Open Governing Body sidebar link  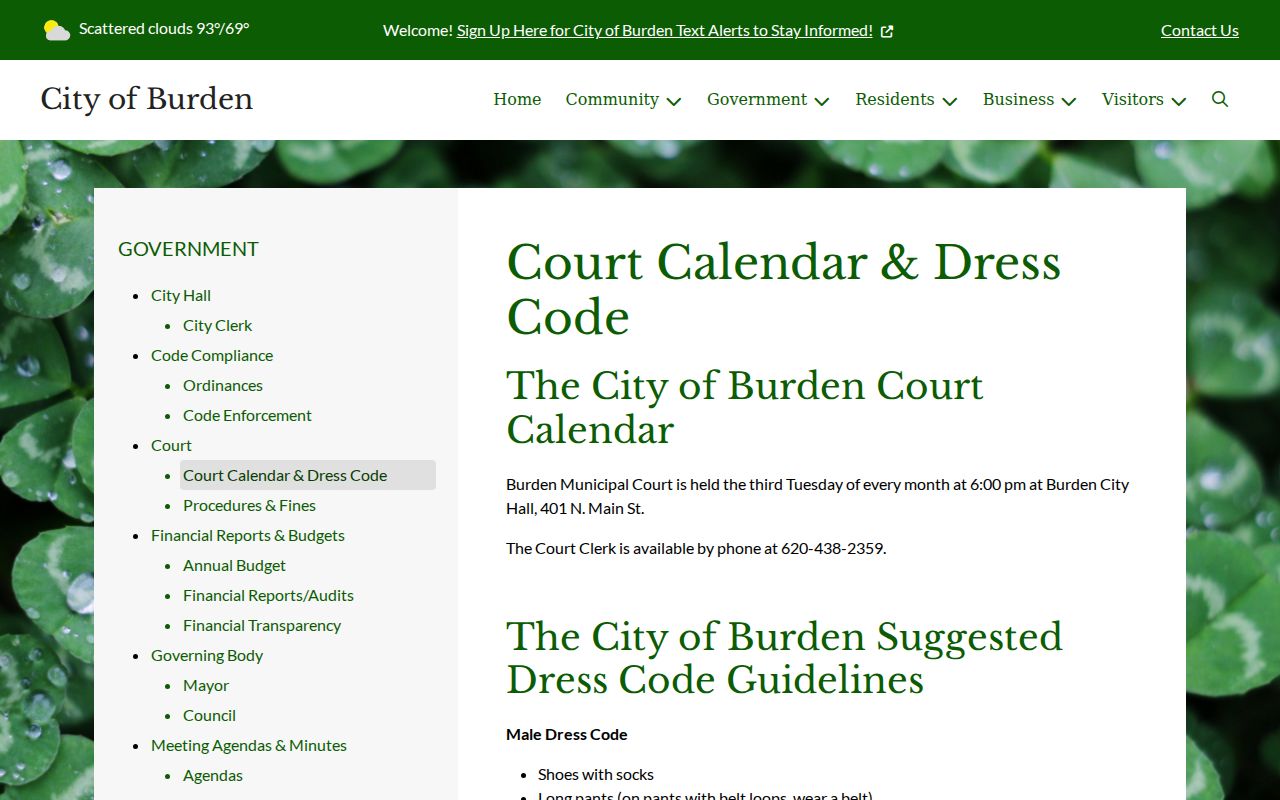click(x=207, y=655)
